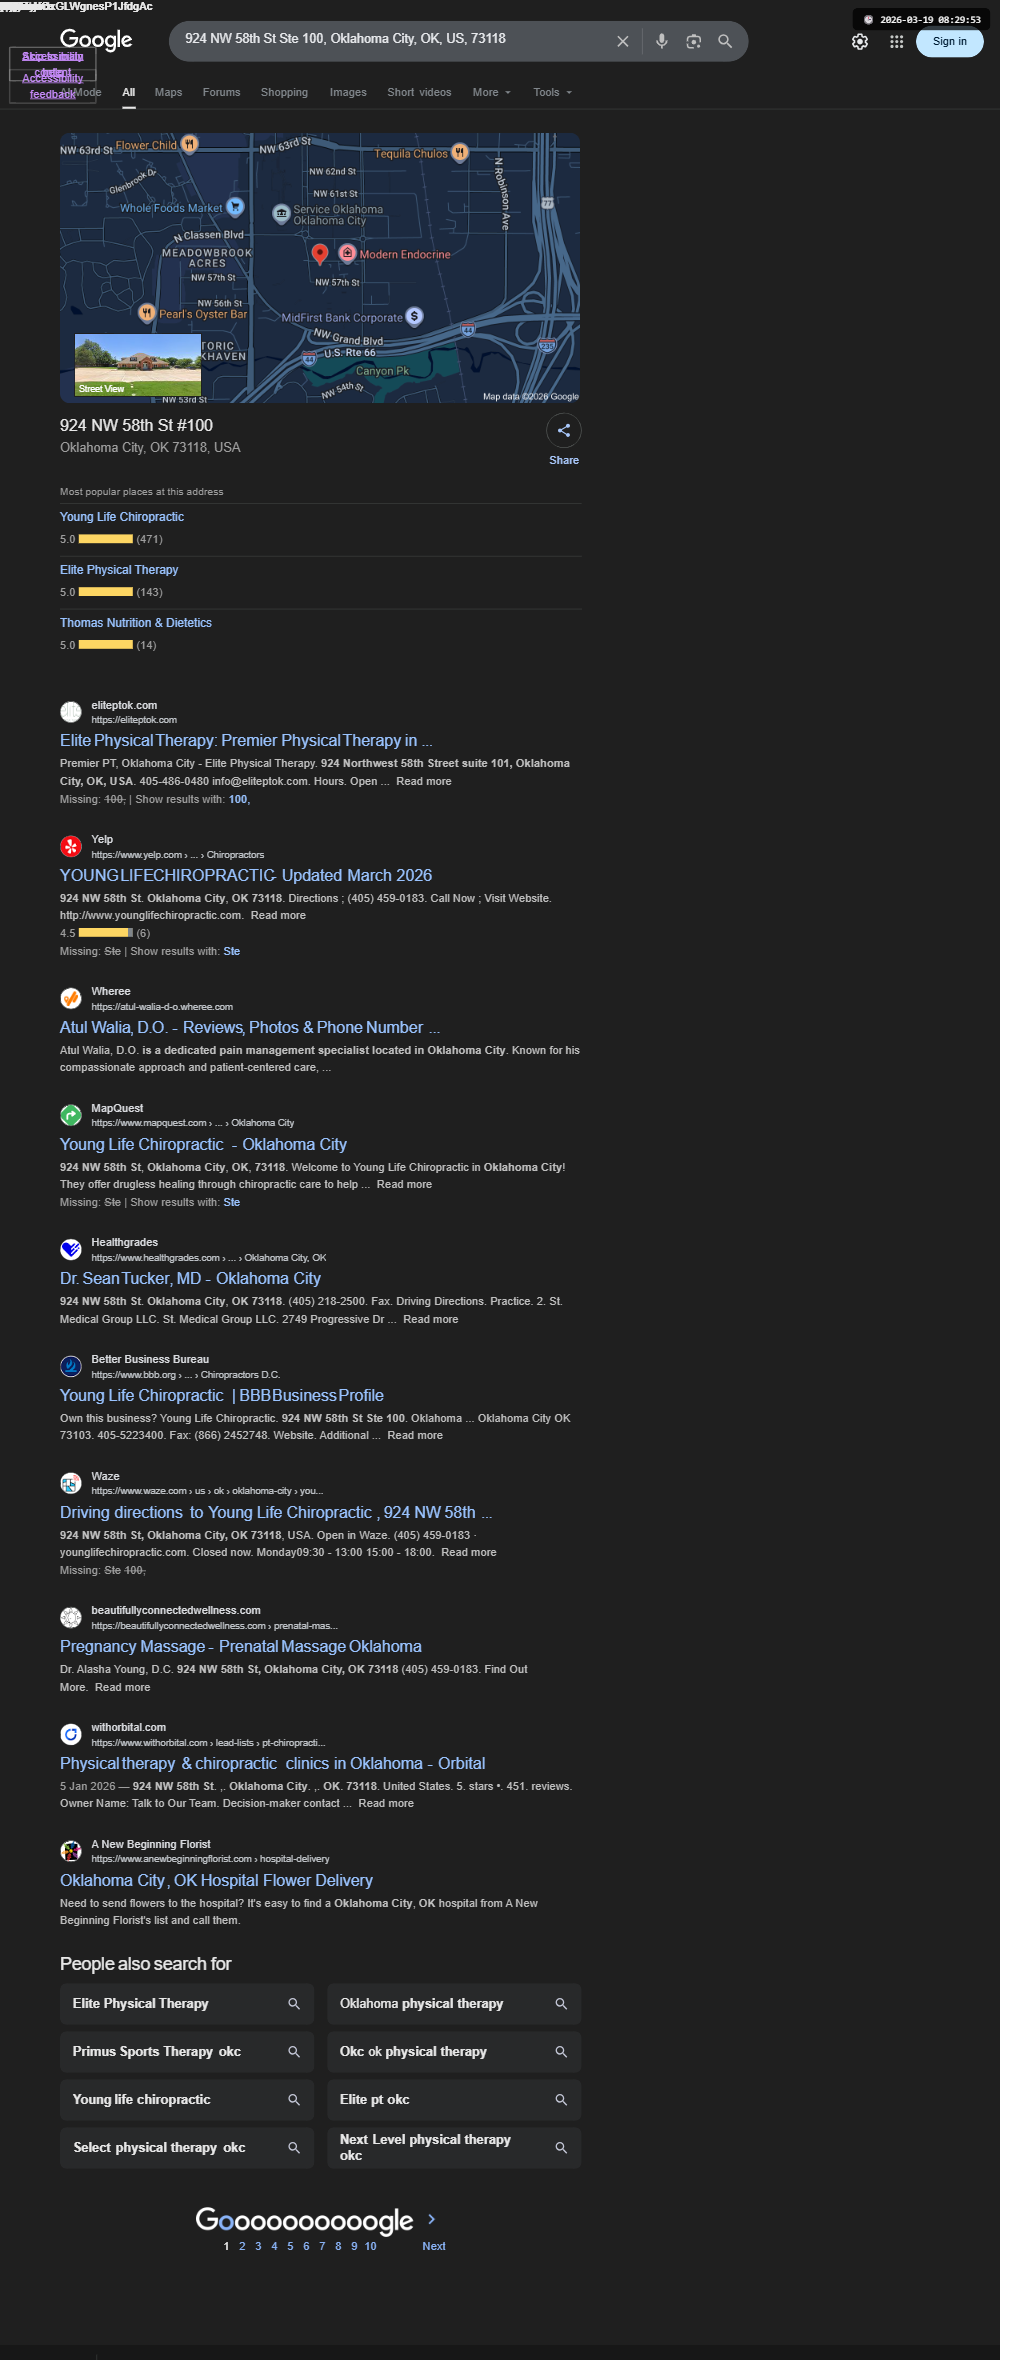
Task: Open Young Life Chiropractic place link
Action: click(x=122, y=517)
